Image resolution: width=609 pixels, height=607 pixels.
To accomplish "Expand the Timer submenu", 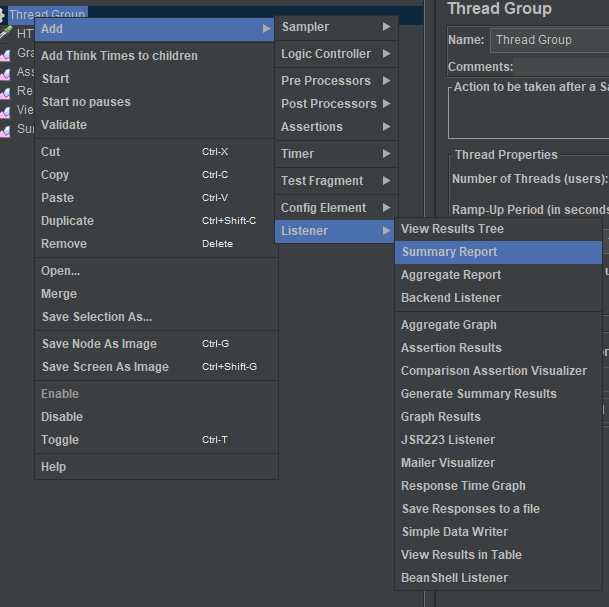I will click(336, 154).
